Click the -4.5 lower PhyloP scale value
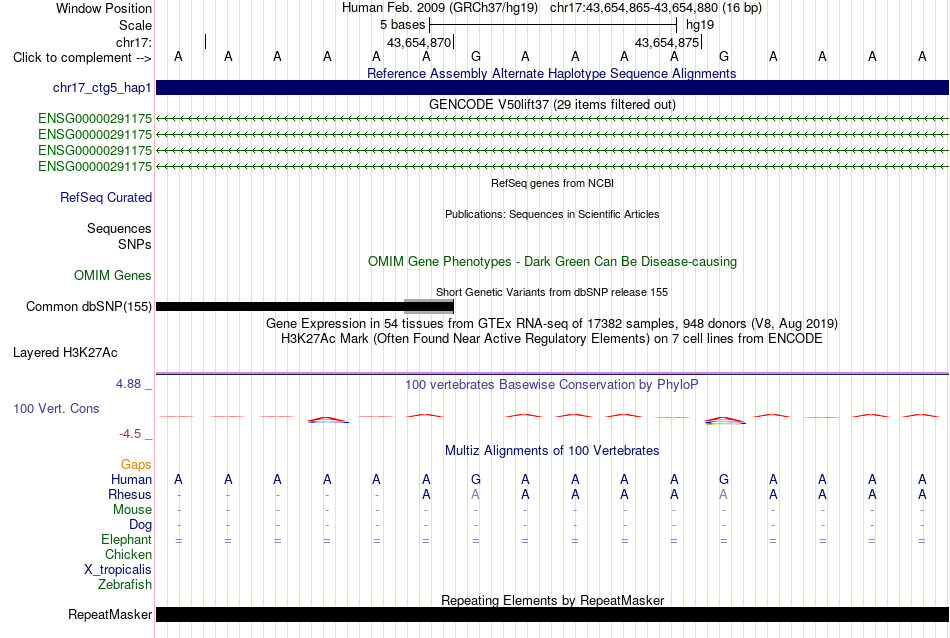950x638 pixels. click(130, 434)
